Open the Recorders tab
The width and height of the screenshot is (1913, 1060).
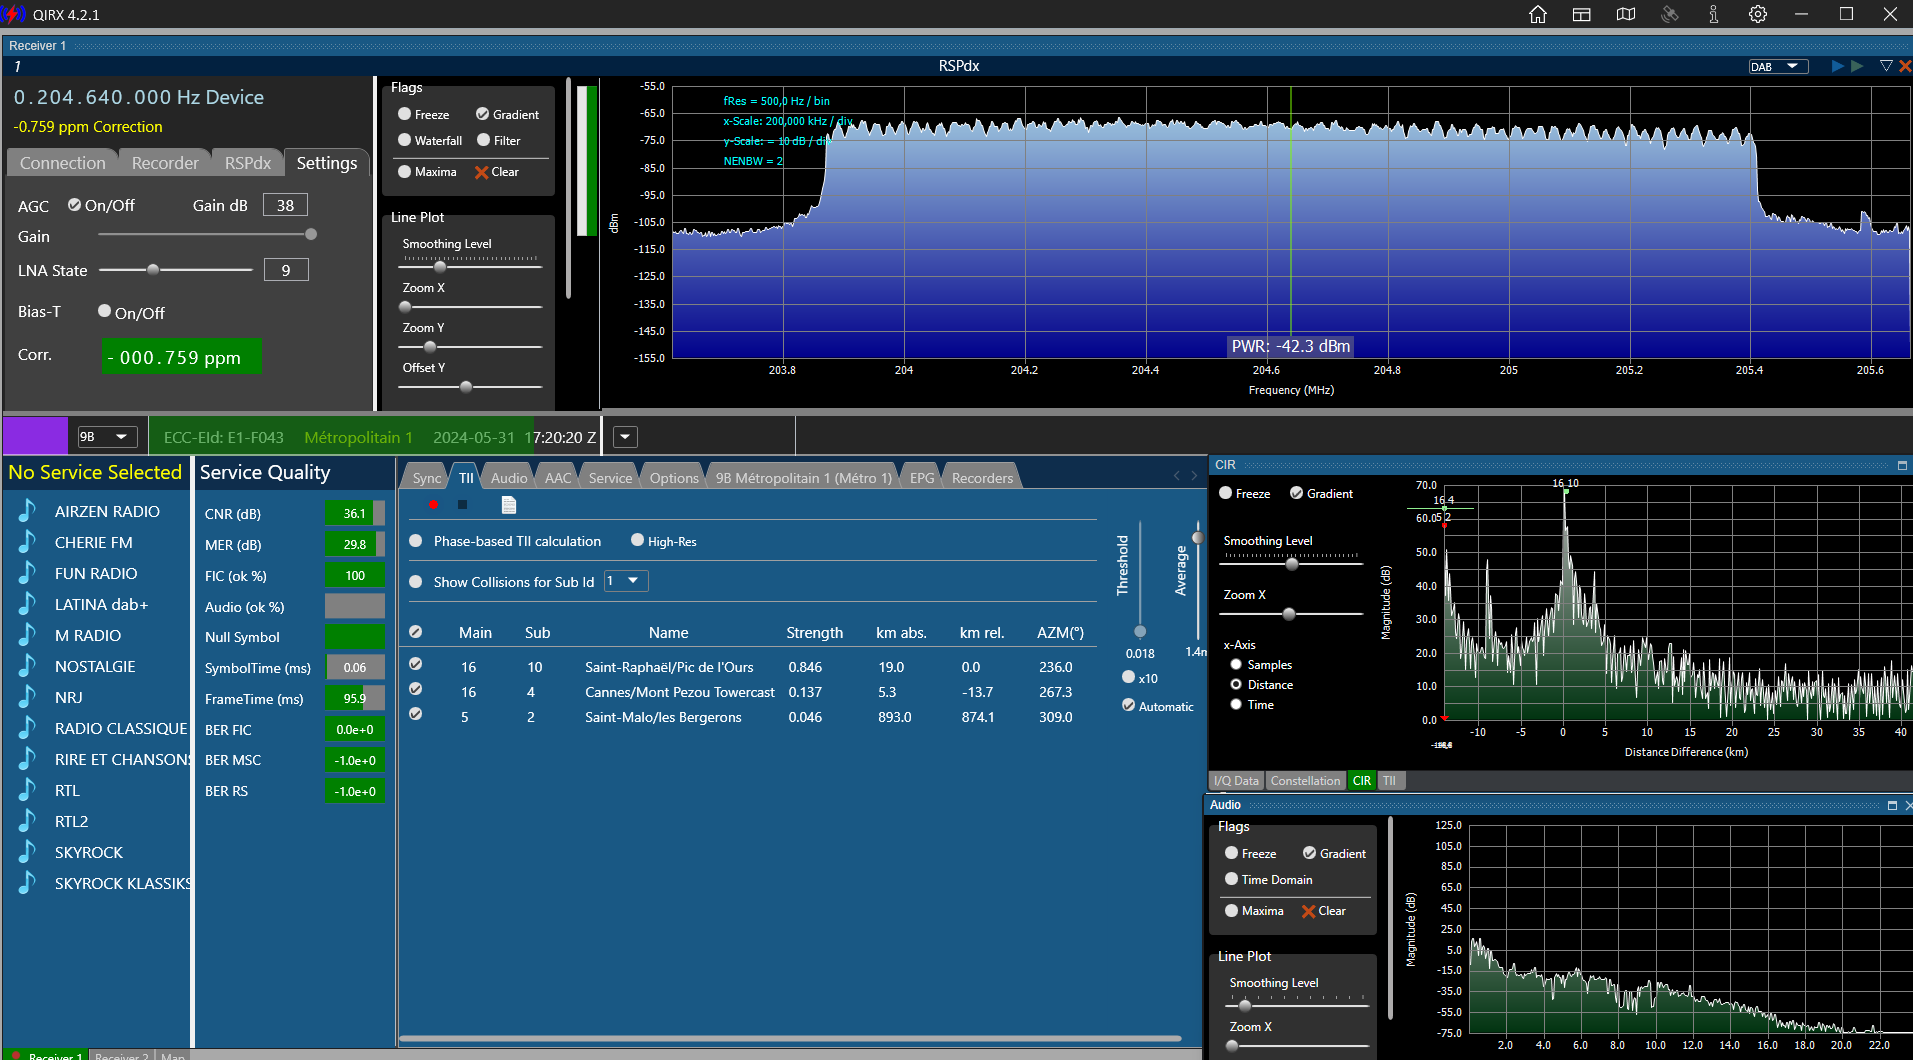click(982, 478)
